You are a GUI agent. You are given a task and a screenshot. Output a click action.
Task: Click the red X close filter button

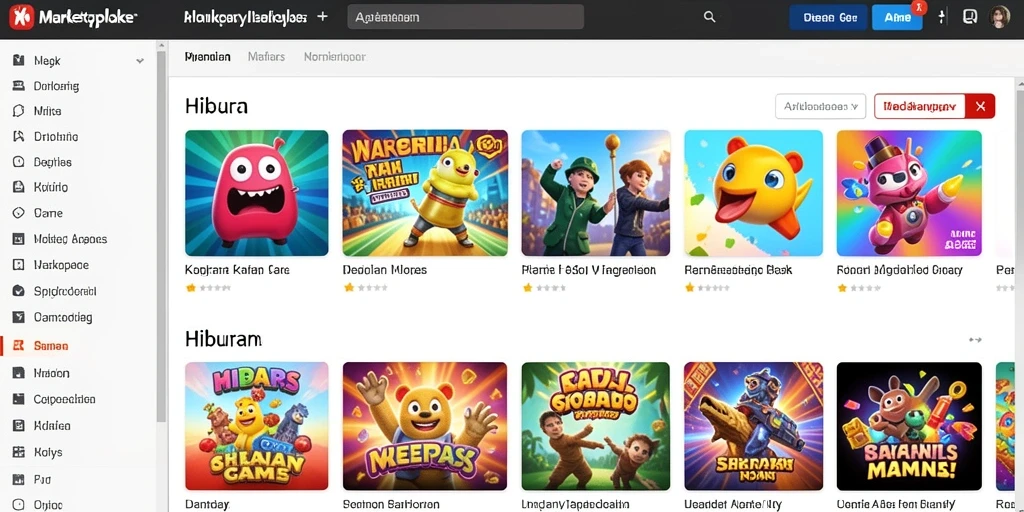[x=980, y=106]
